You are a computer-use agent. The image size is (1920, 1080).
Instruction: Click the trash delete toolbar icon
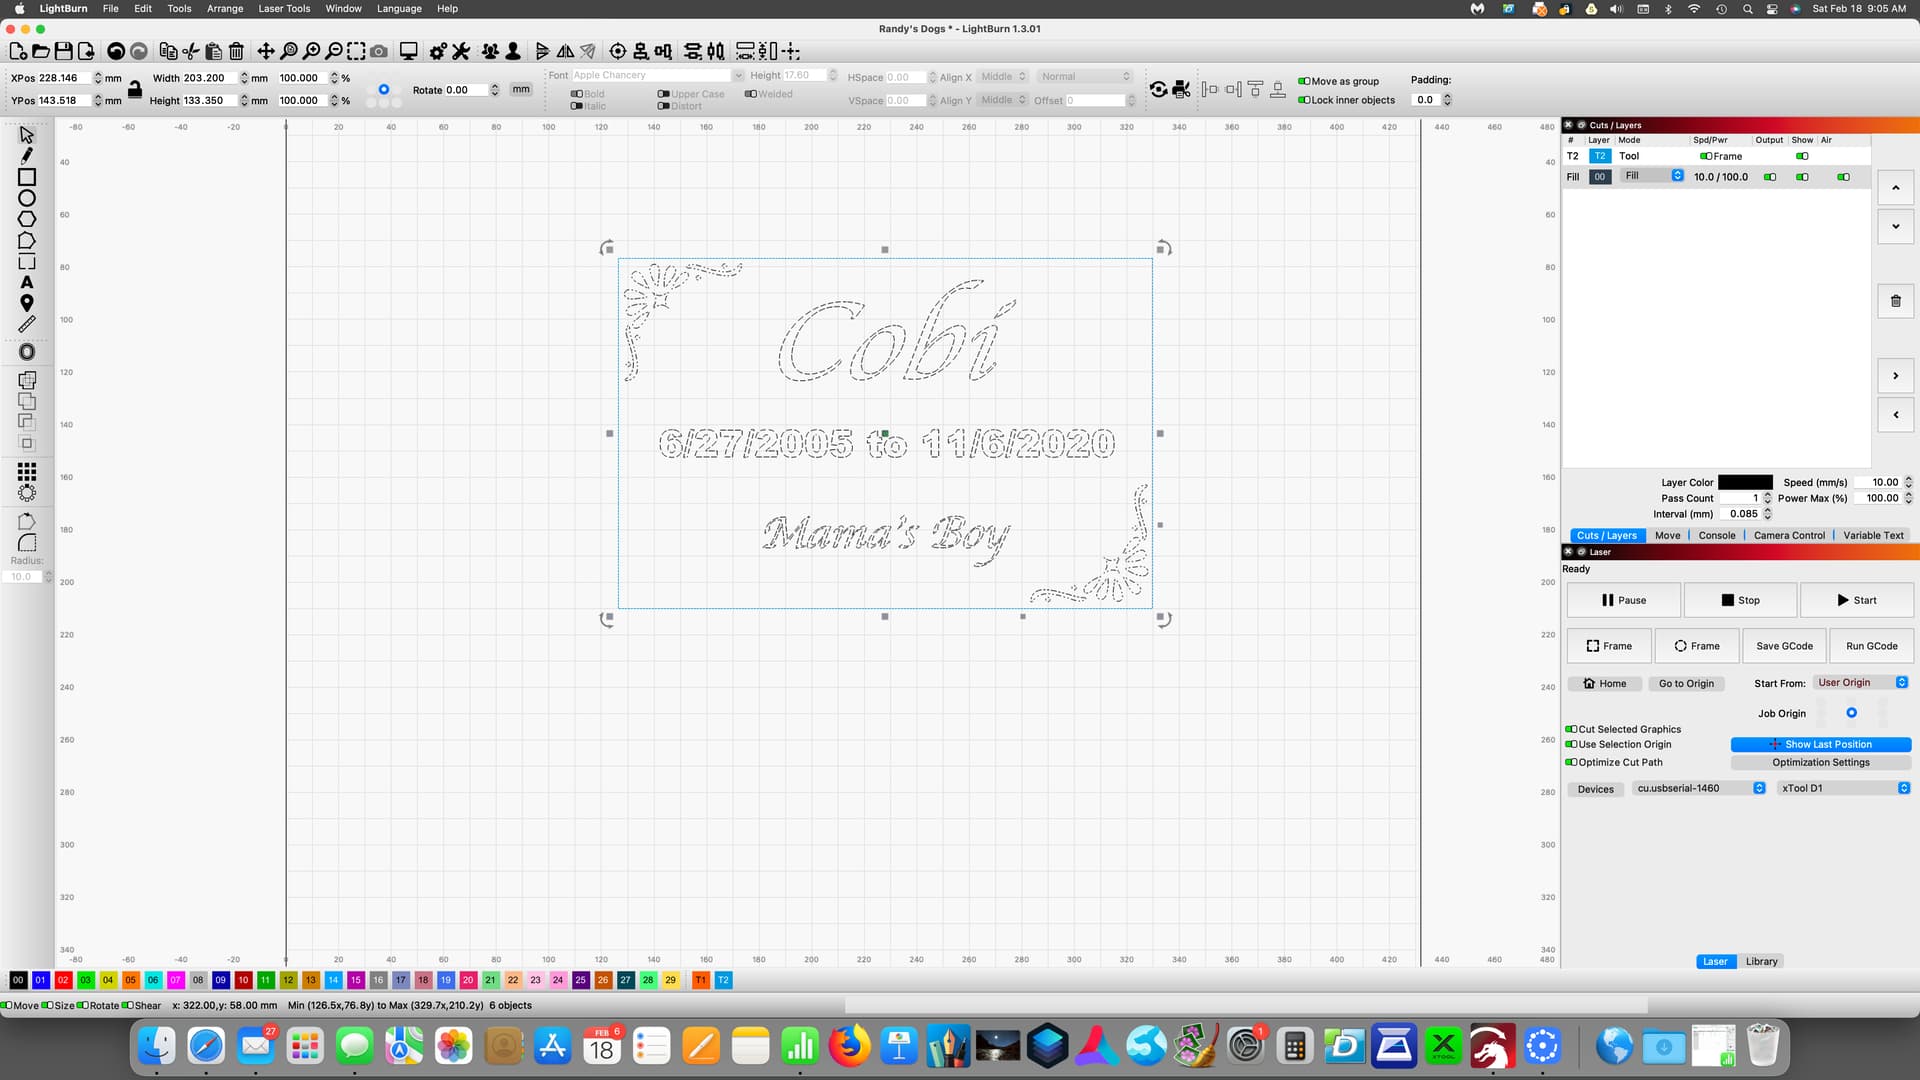click(237, 51)
